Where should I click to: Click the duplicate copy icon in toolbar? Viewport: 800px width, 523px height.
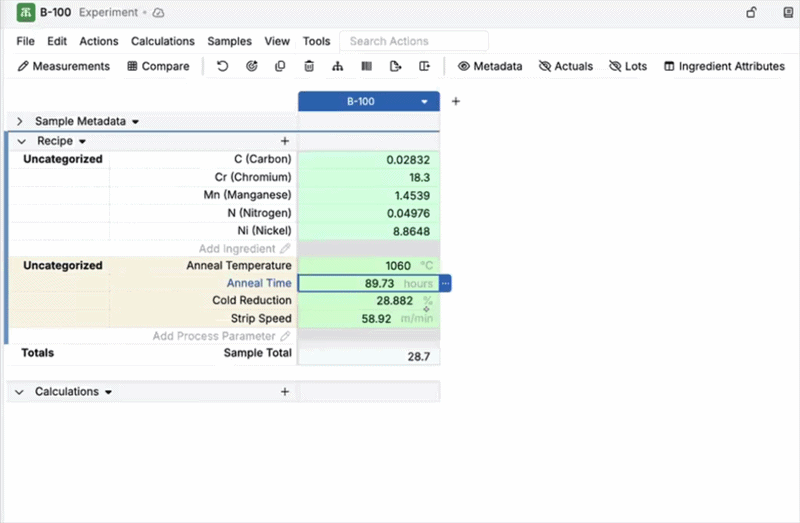coord(280,66)
